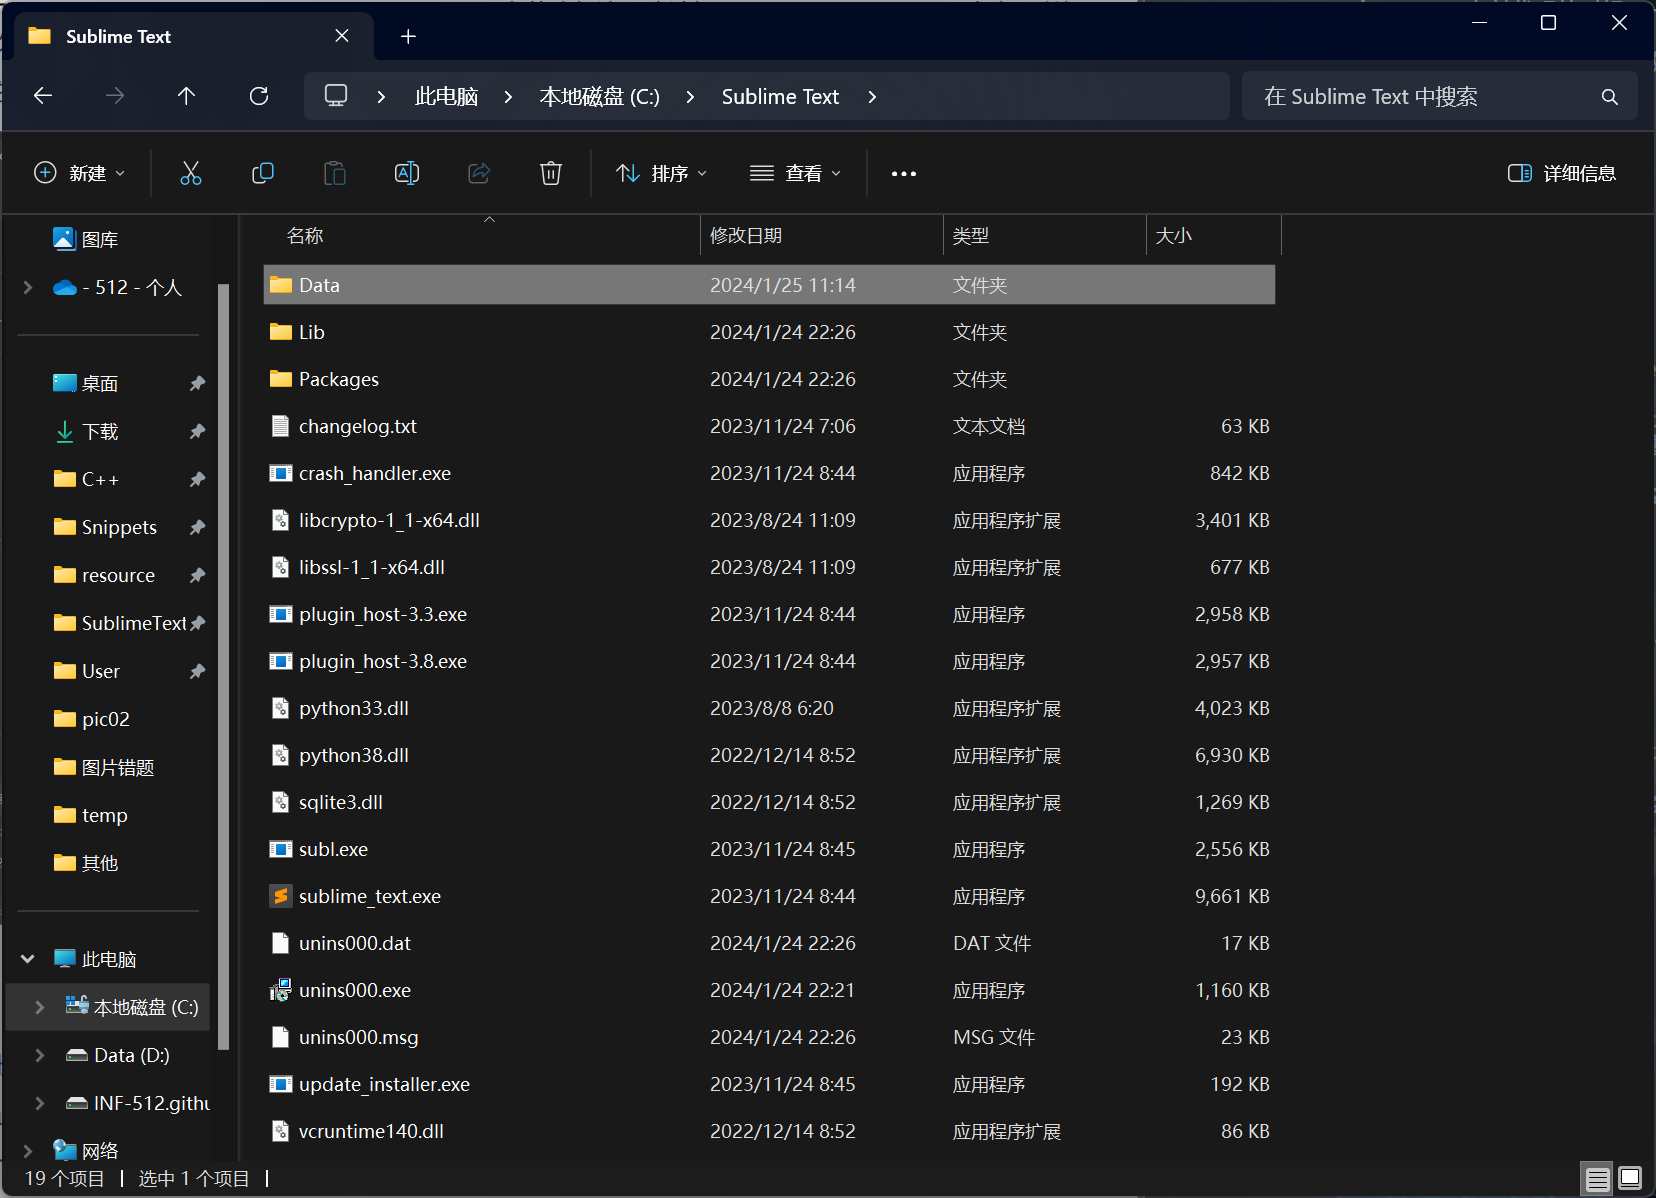Expand the Data (D:) tree node
1656x1198 pixels.
click(x=40, y=1055)
